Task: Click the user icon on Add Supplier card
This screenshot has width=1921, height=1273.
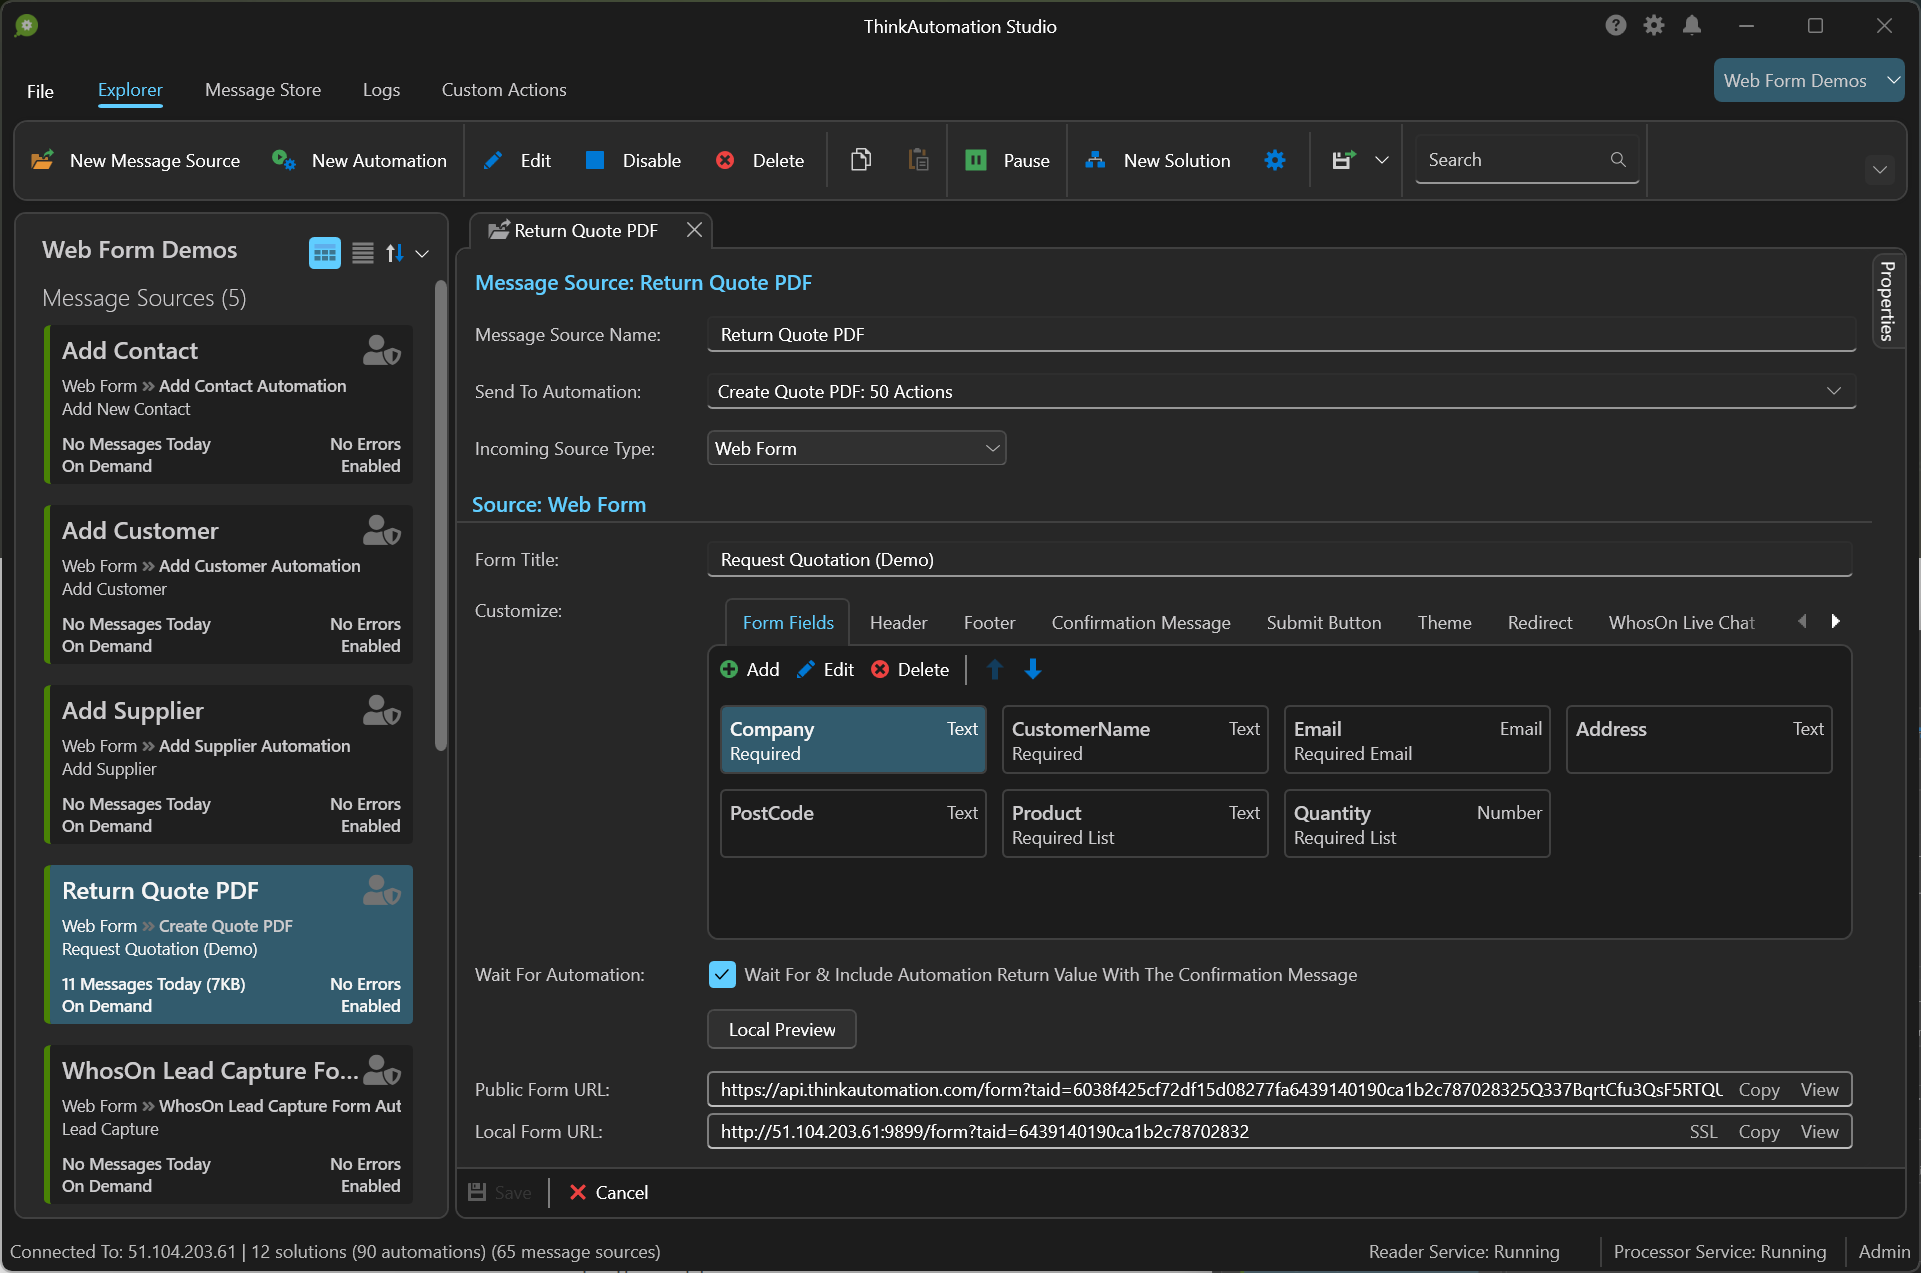Action: click(381, 711)
